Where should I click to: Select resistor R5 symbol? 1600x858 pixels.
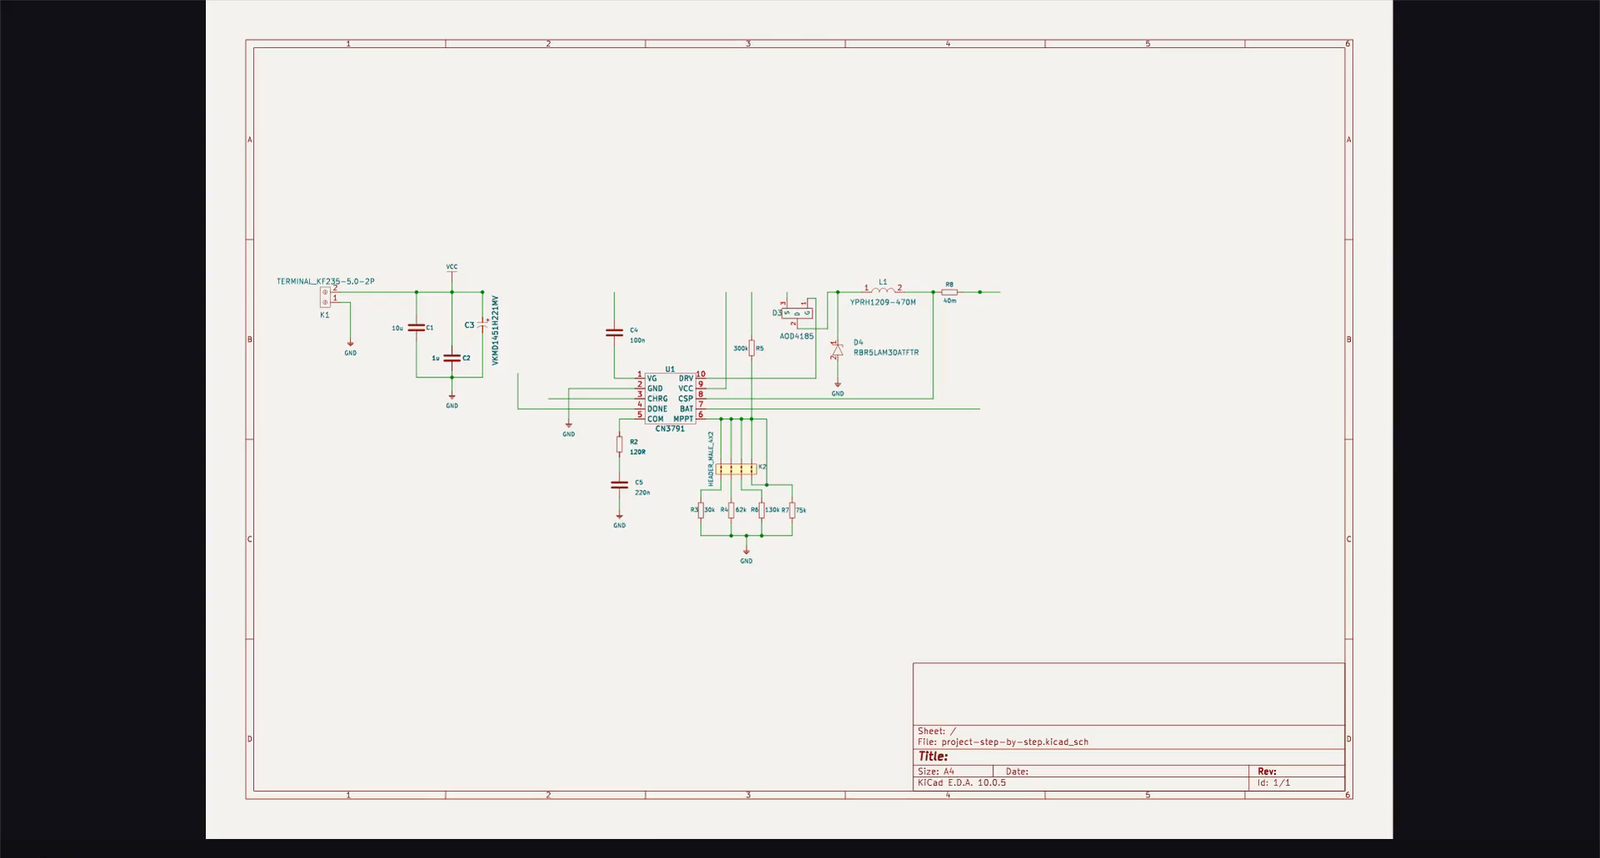pyautogui.click(x=752, y=348)
